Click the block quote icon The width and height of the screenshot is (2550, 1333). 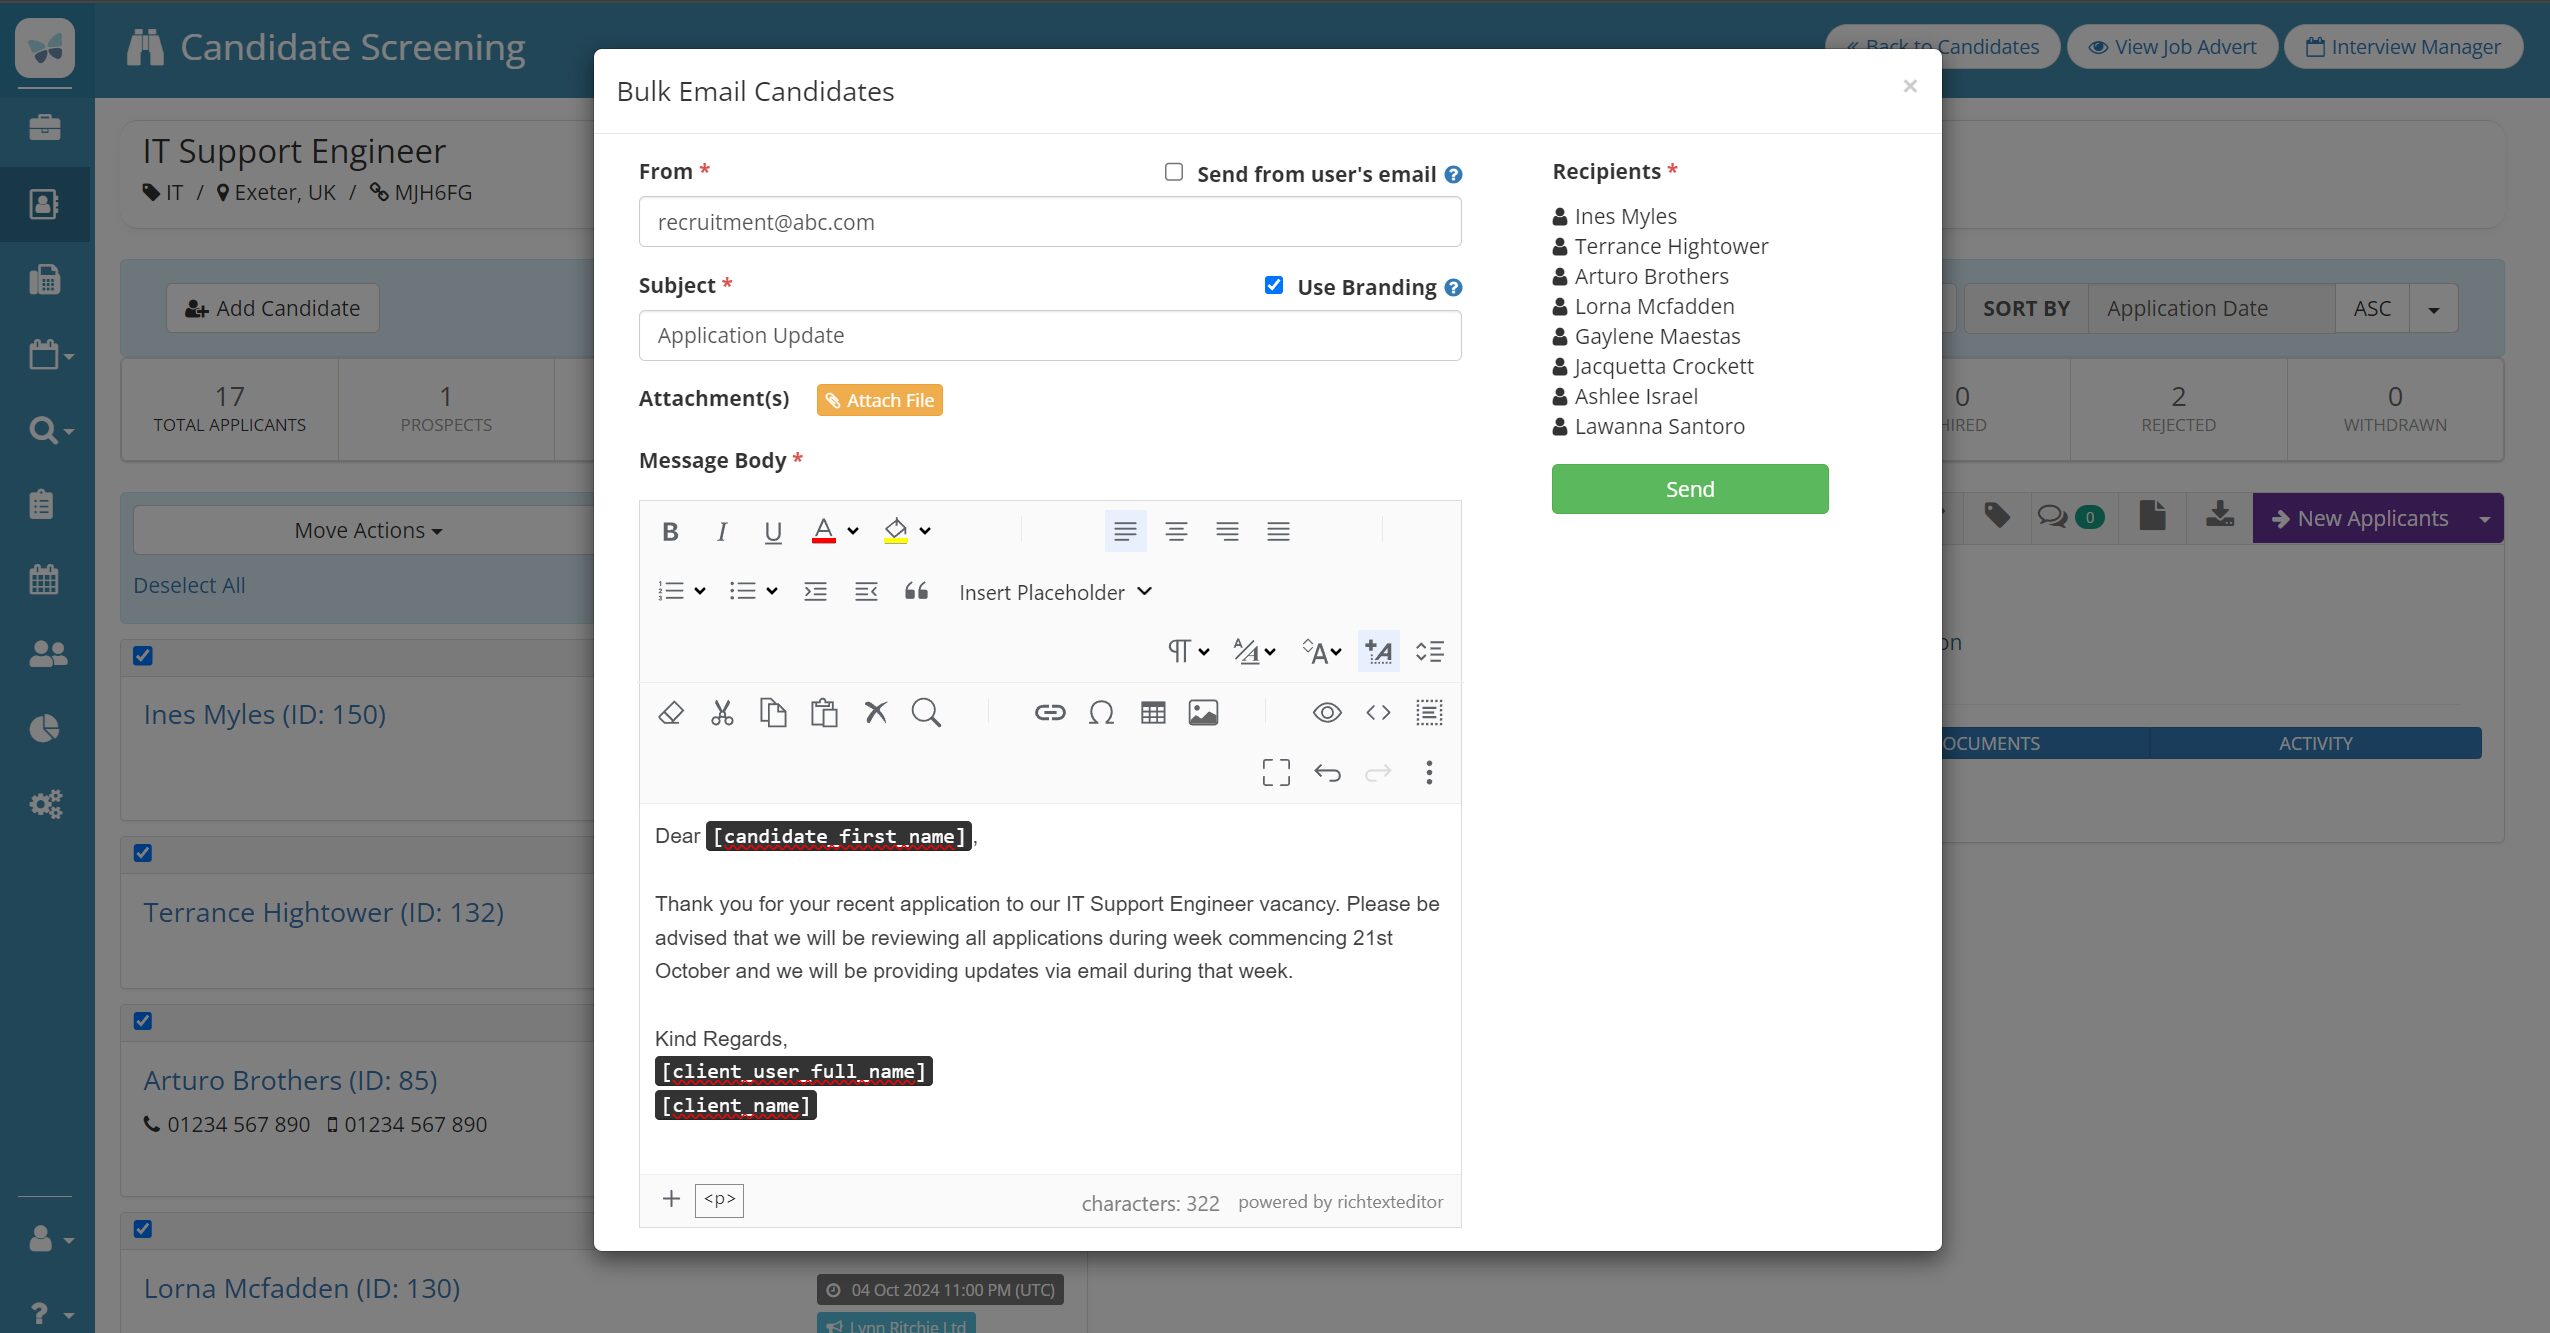coord(916,592)
